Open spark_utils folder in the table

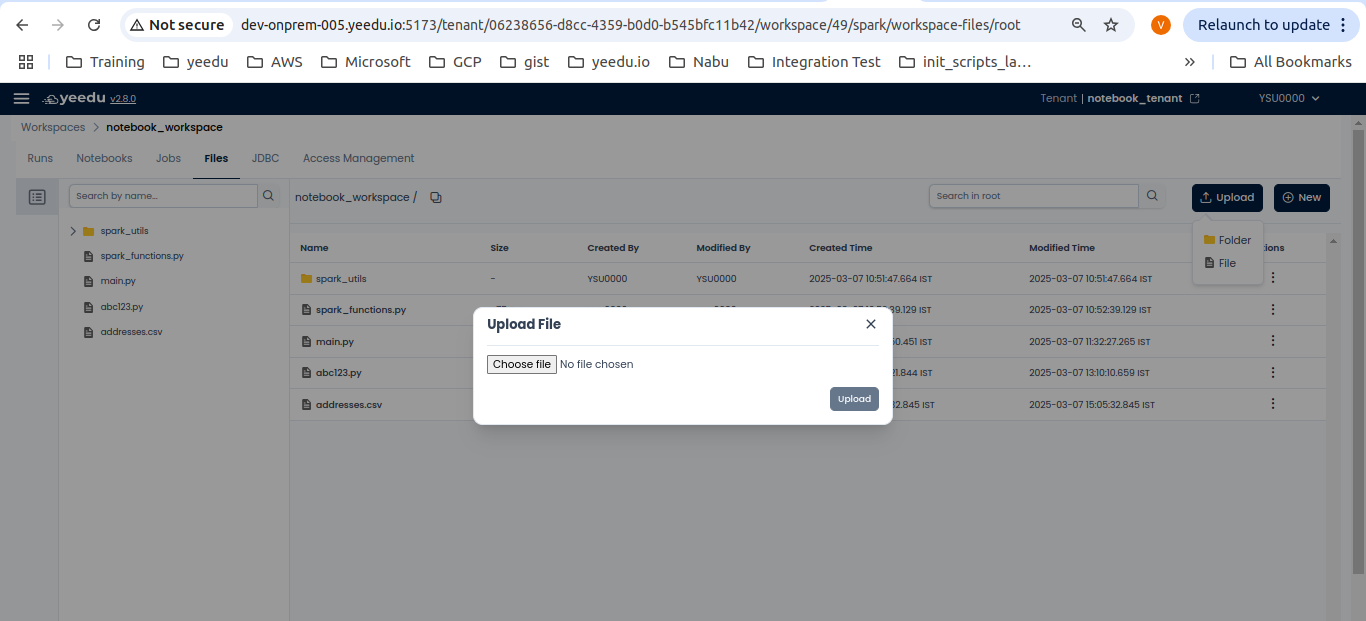tap(341, 279)
